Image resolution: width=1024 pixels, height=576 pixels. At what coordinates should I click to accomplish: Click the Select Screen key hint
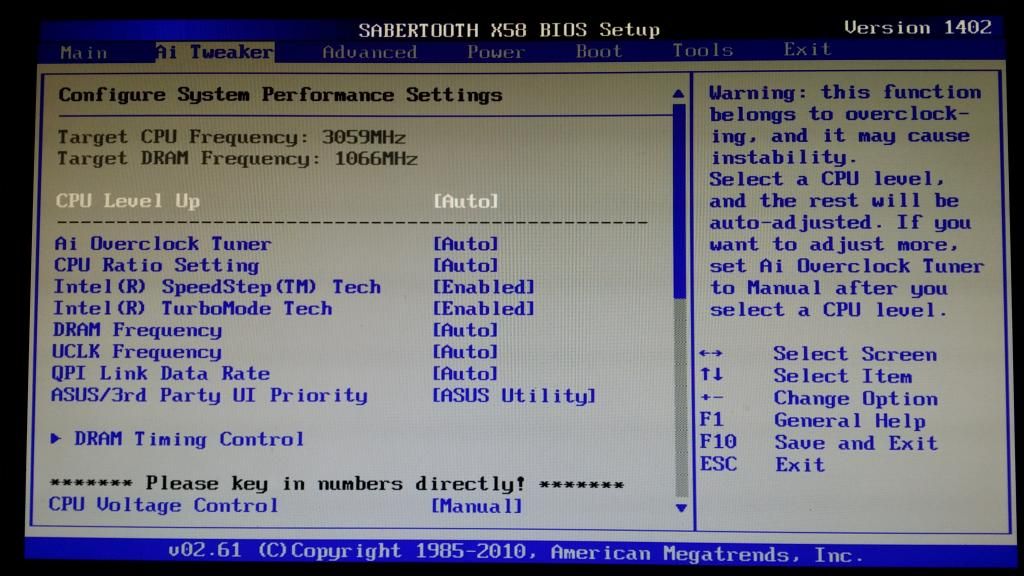[x=818, y=354]
